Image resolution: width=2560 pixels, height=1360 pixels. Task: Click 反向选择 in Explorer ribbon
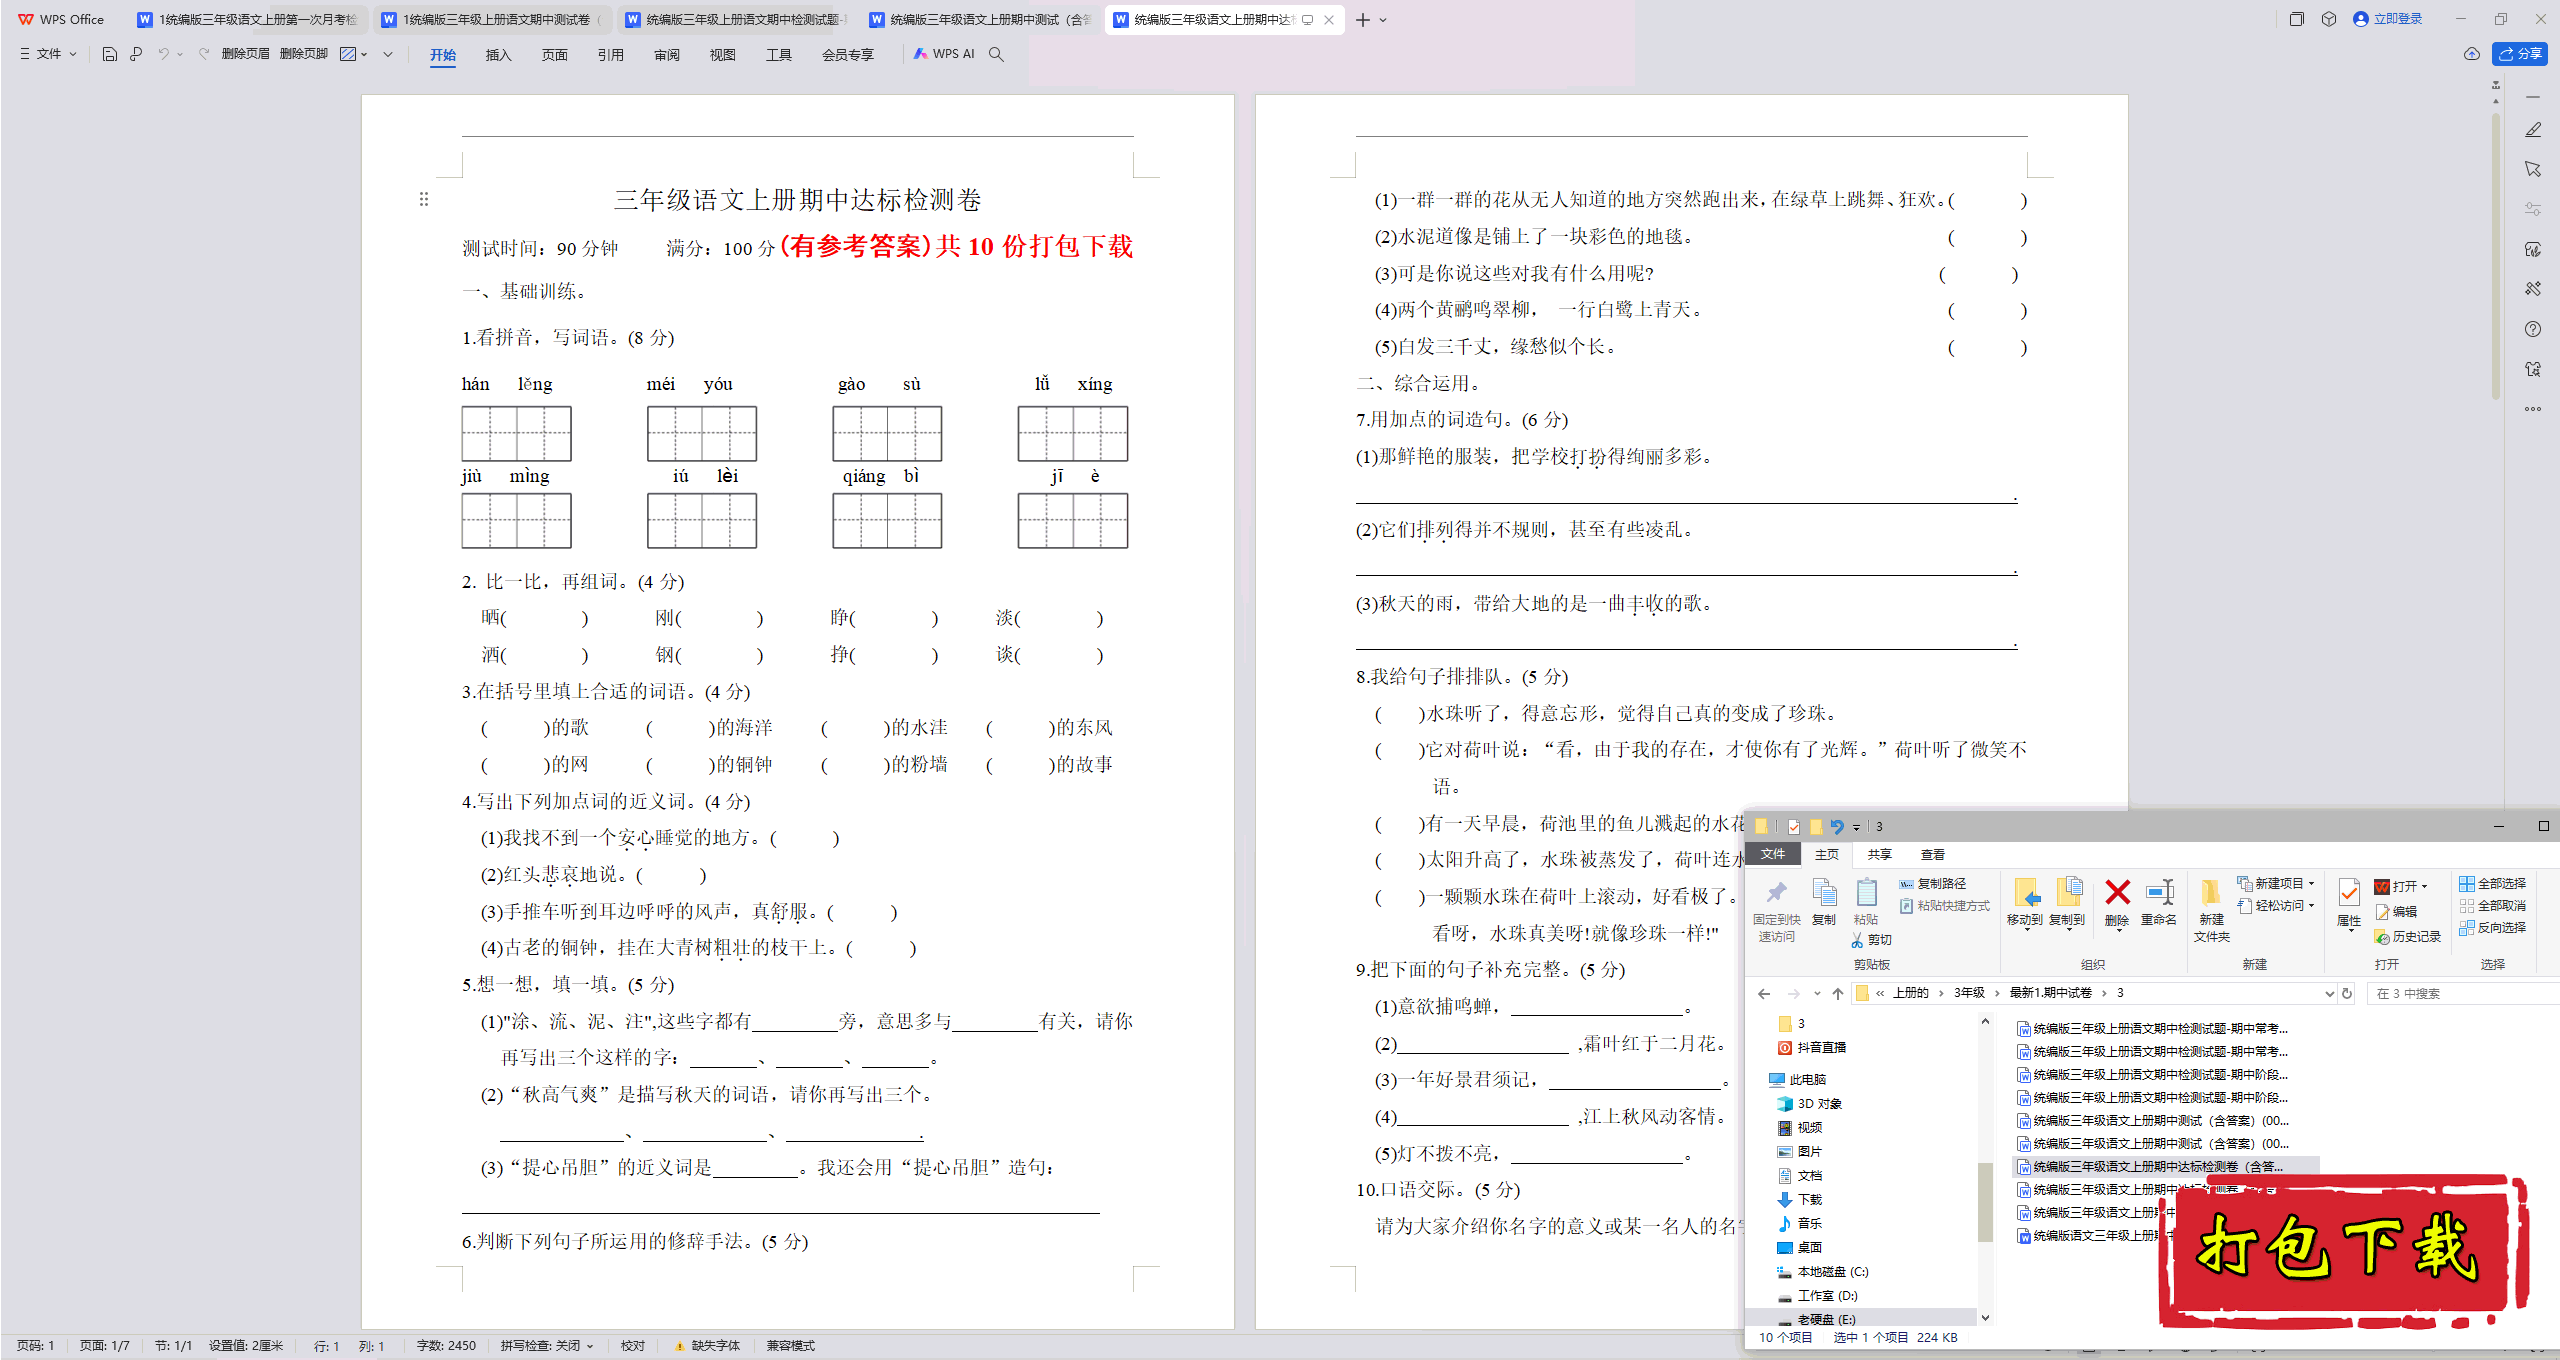point(2493,927)
